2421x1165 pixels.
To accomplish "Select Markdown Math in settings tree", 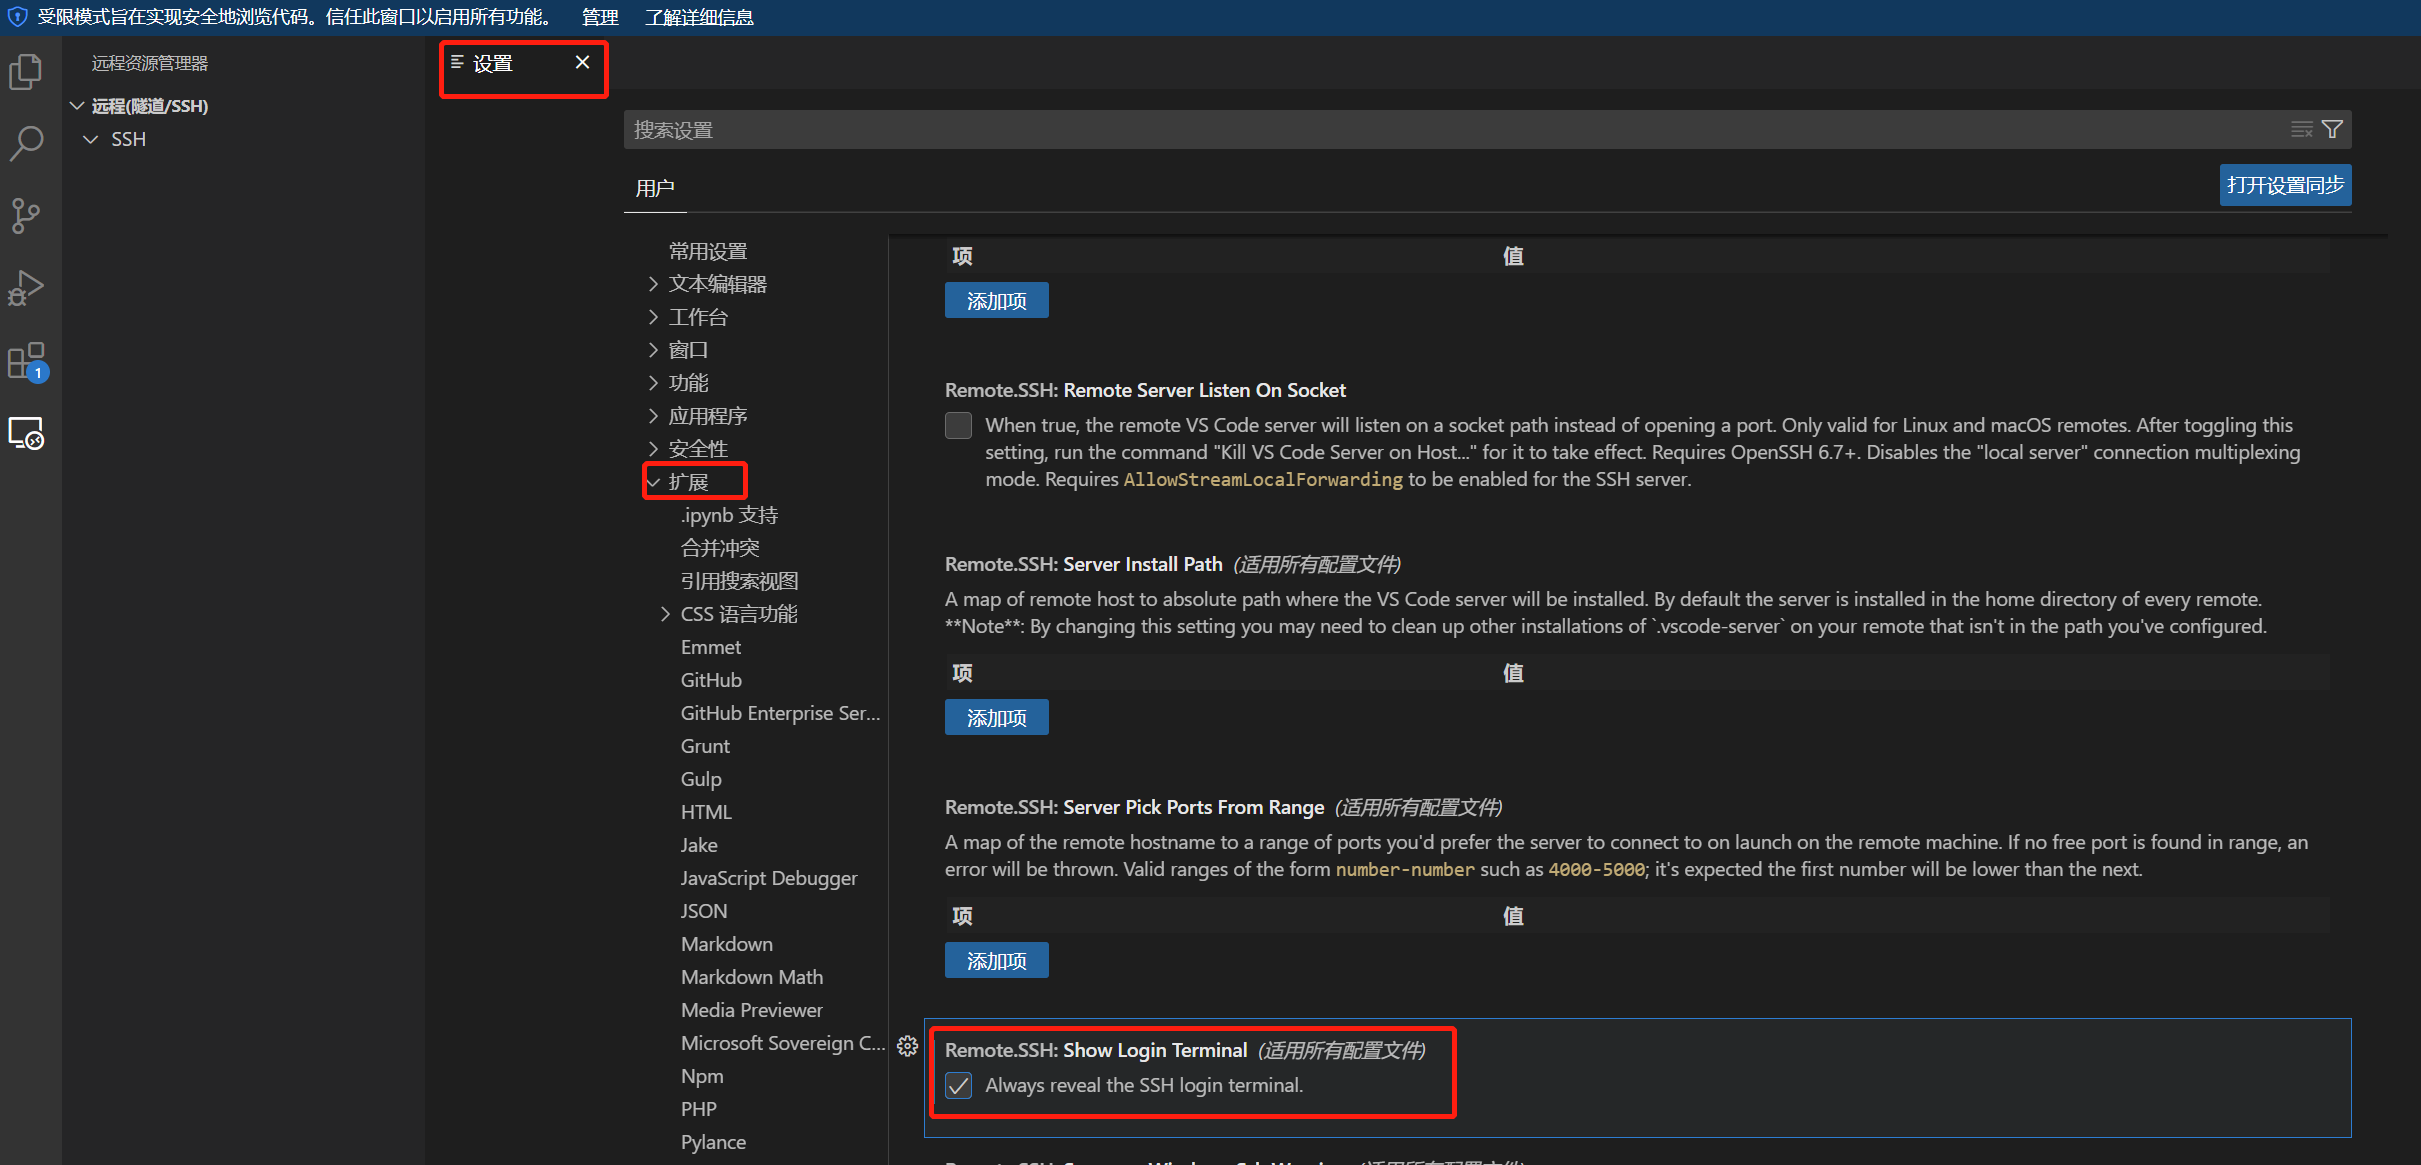I will point(752,977).
